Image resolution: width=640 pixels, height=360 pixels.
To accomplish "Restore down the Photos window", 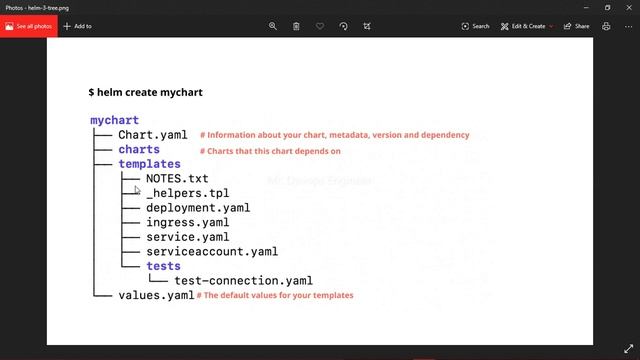I will (607, 7).
